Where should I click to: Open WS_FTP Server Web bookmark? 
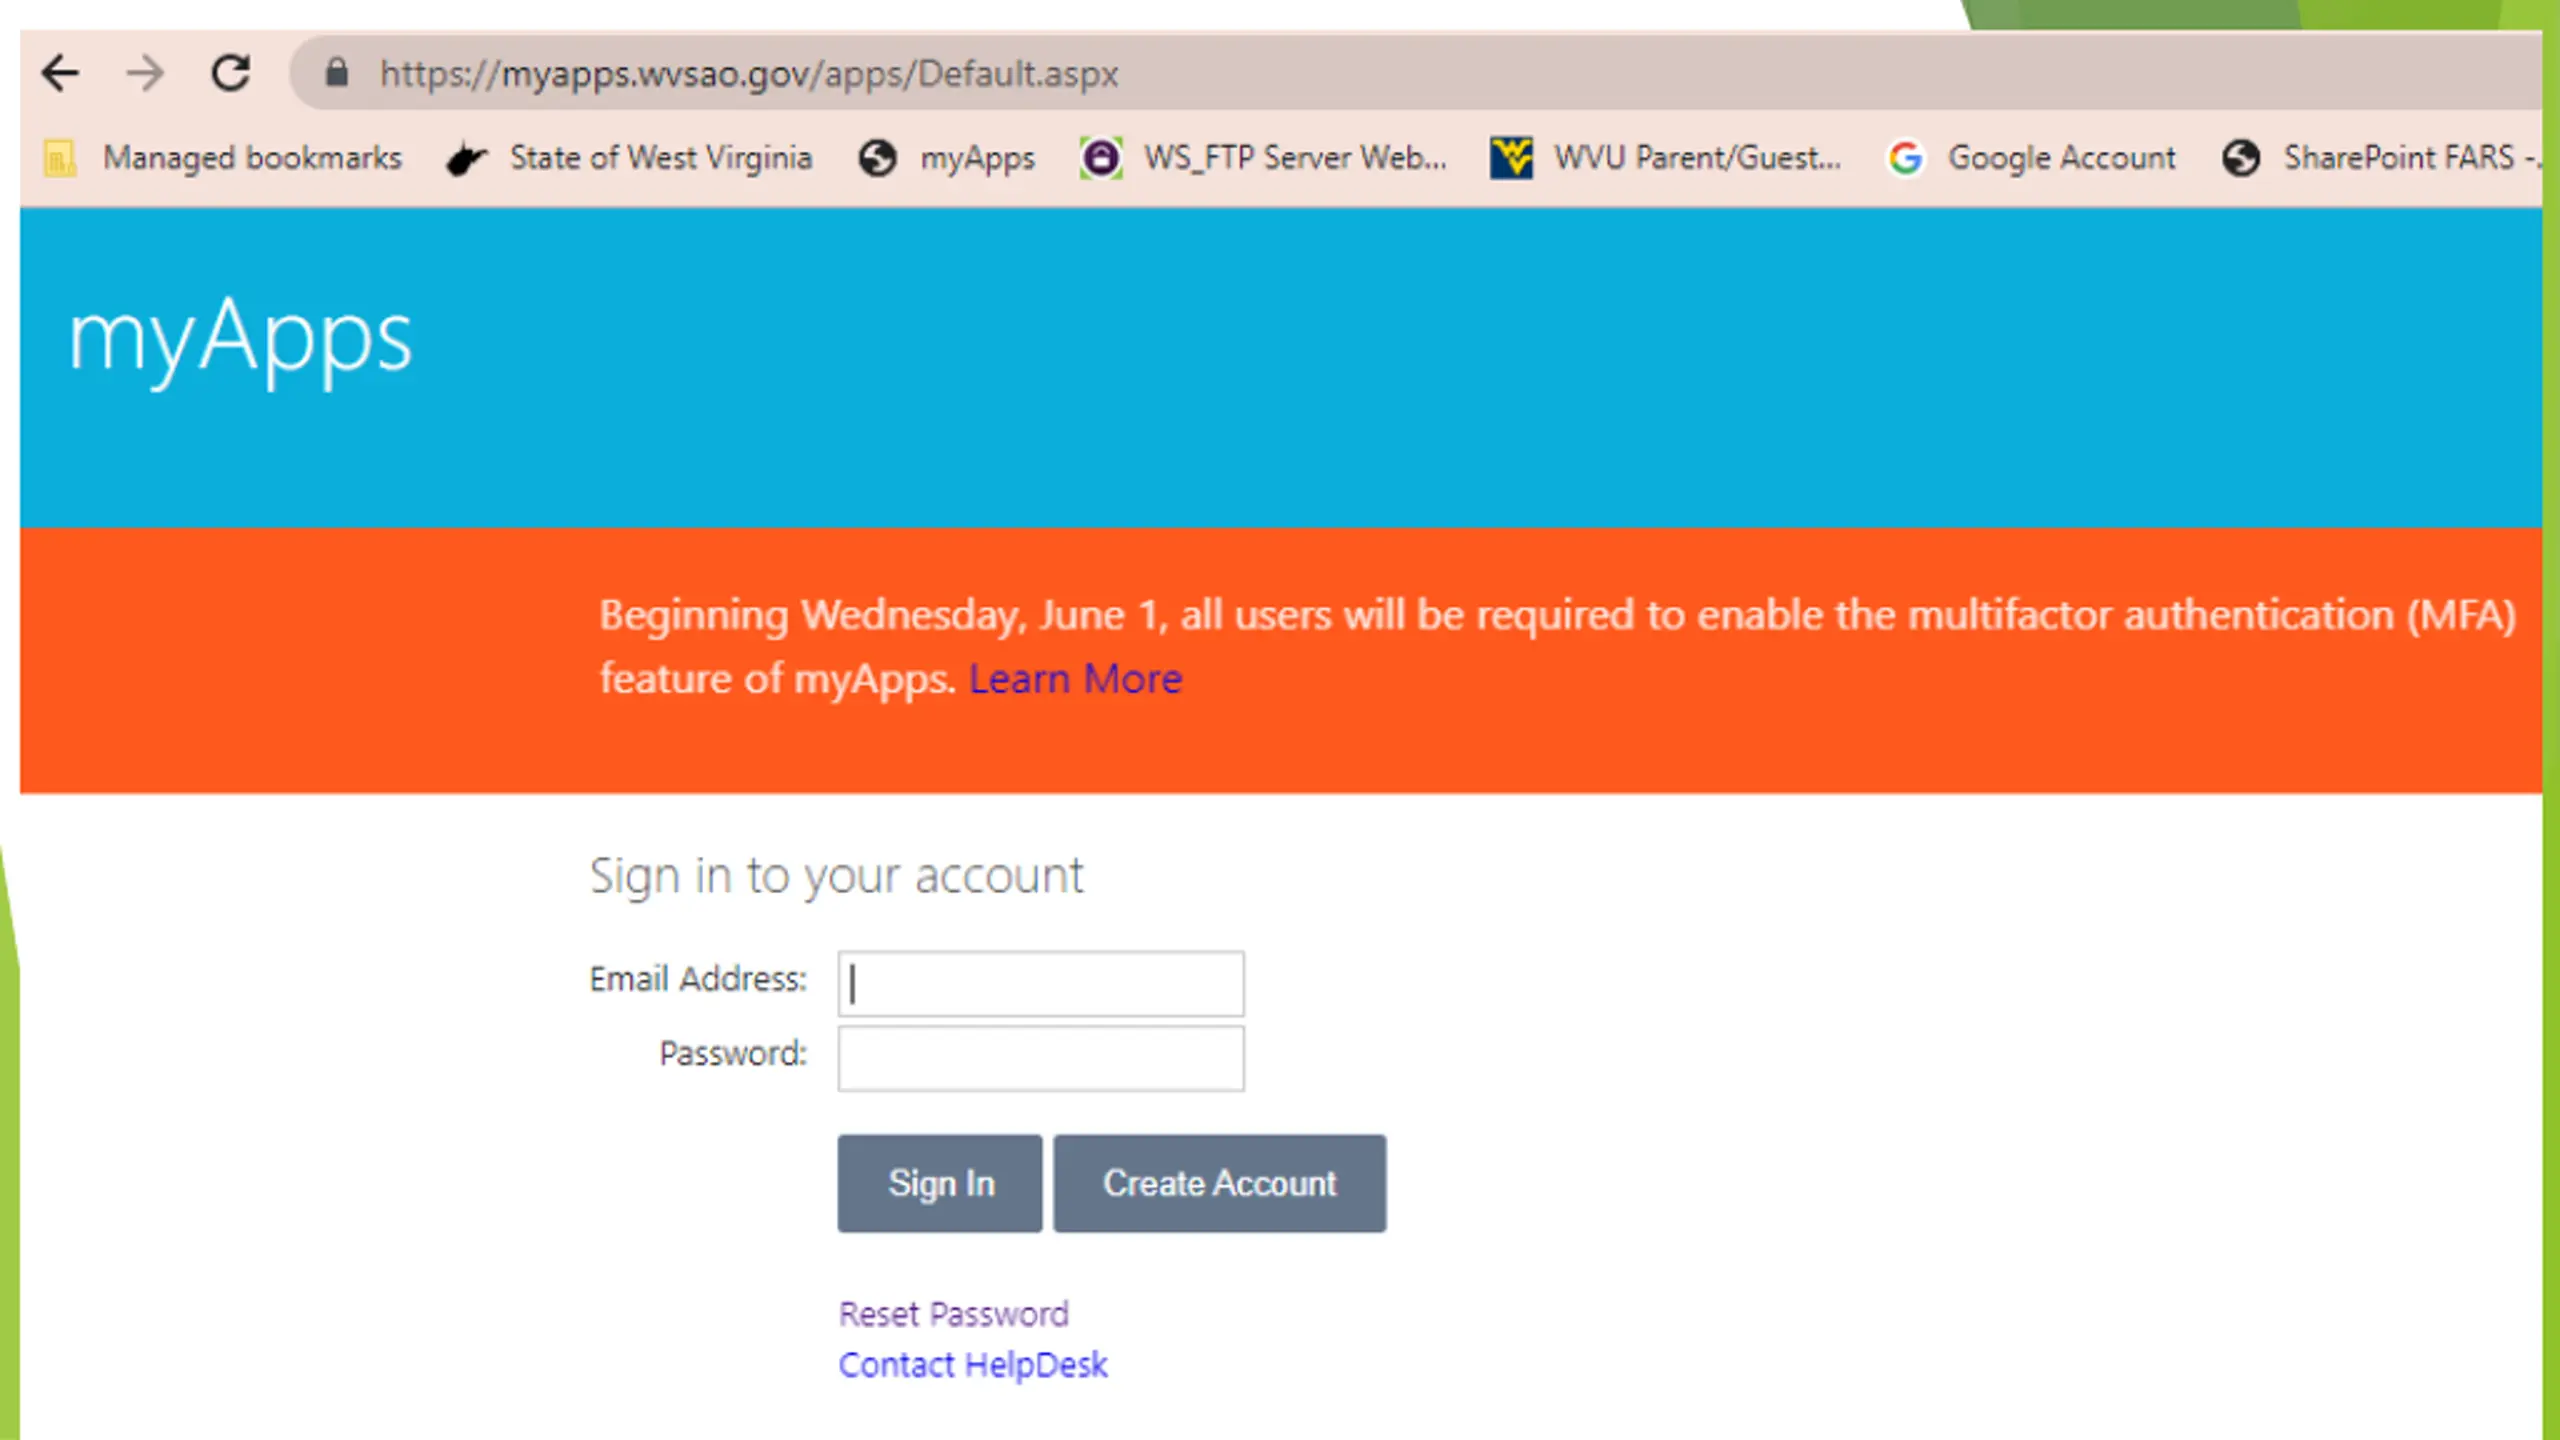click(1263, 158)
